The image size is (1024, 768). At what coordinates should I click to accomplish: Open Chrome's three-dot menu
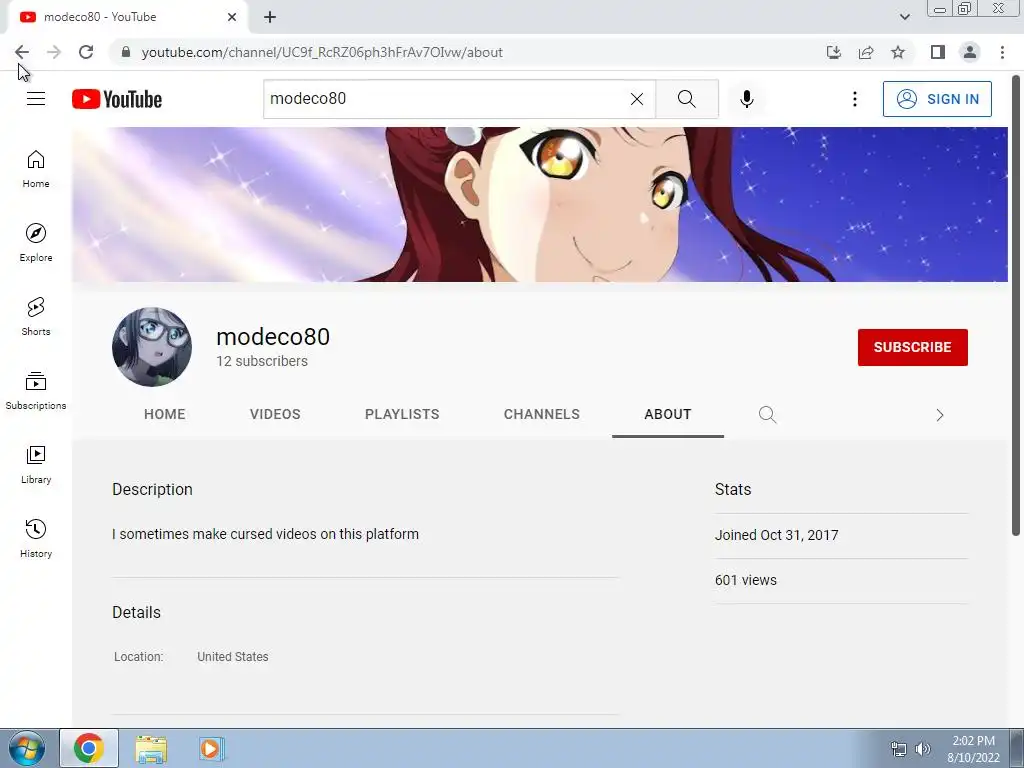pyautogui.click(x=1002, y=52)
